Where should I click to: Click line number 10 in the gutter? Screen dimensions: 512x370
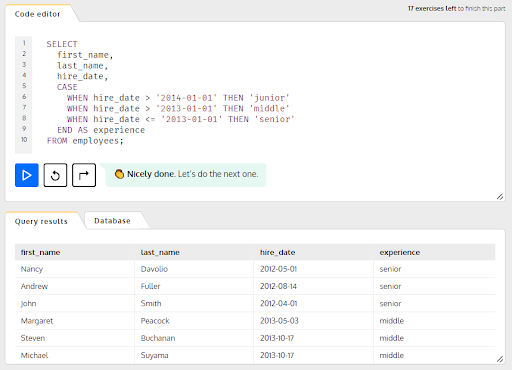(24, 139)
